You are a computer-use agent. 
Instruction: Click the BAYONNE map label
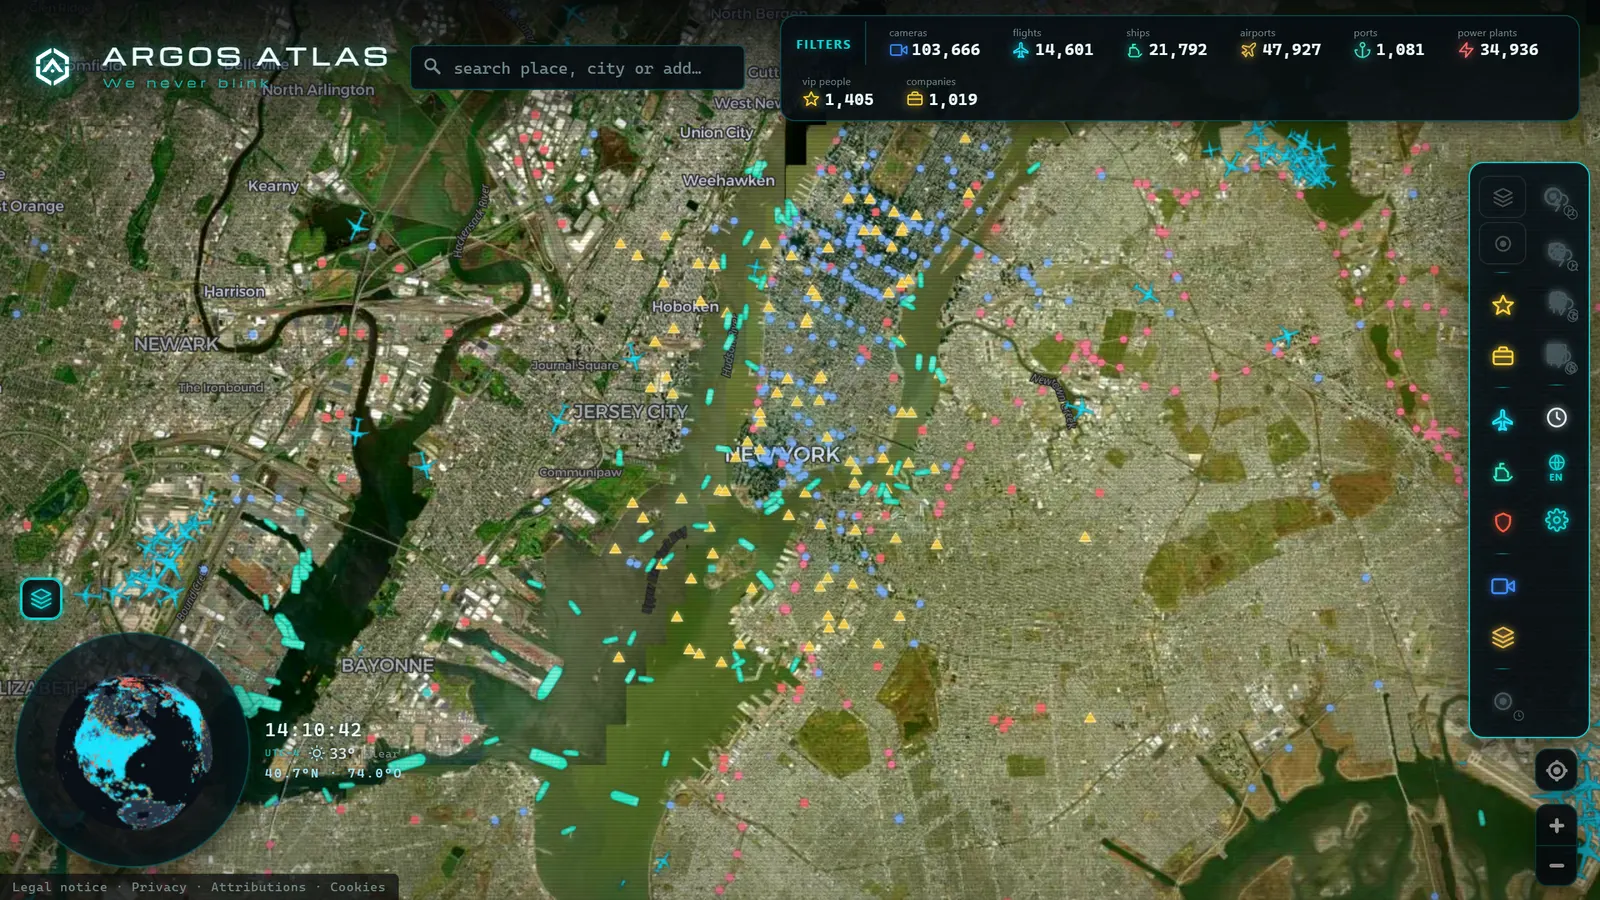click(x=387, y=665)
